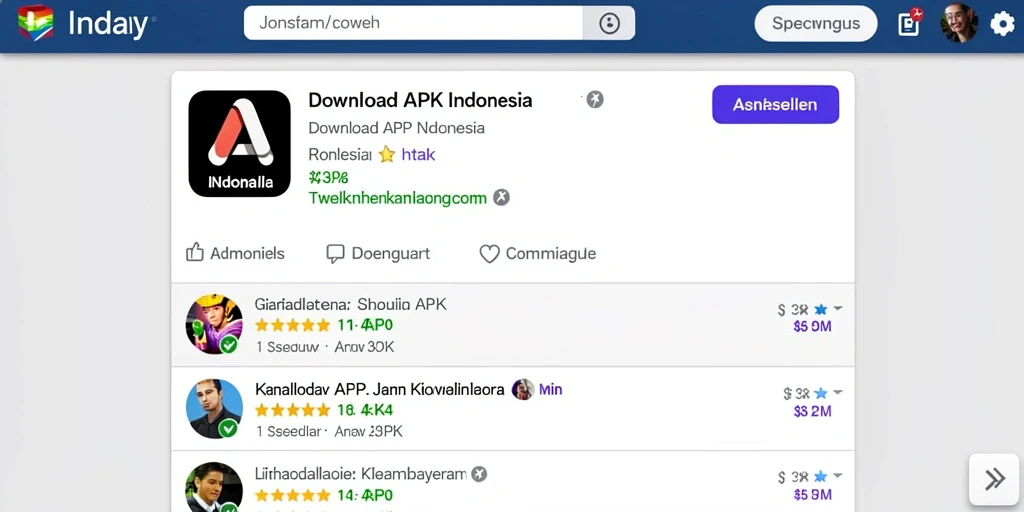Expand dropdown arrow in Kanallodav row
This screenshot has width=1024, height=512.
click(838, 392)
